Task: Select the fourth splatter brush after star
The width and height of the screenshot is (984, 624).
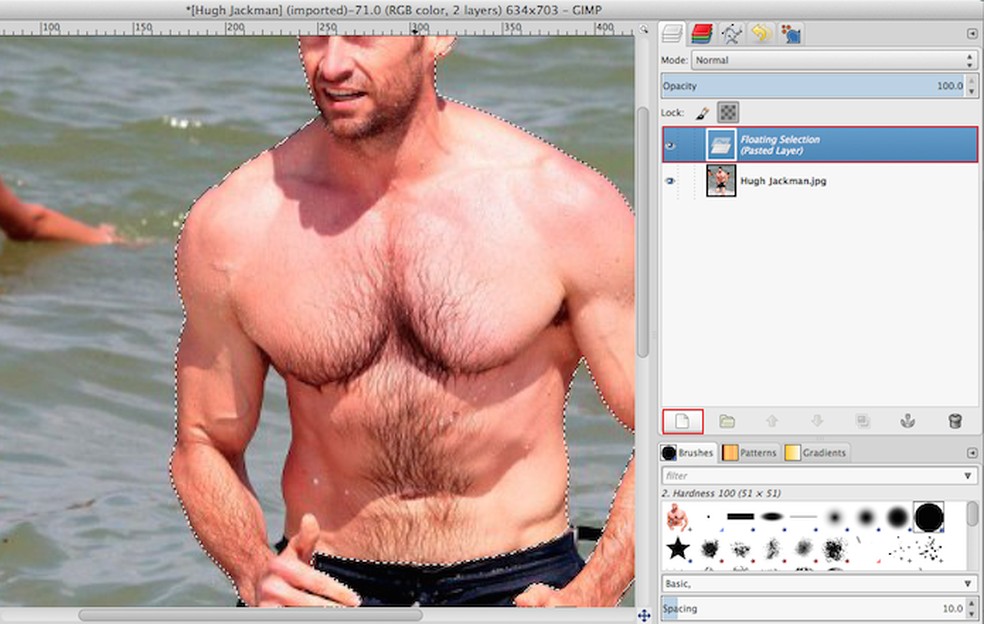Action: 803,549
